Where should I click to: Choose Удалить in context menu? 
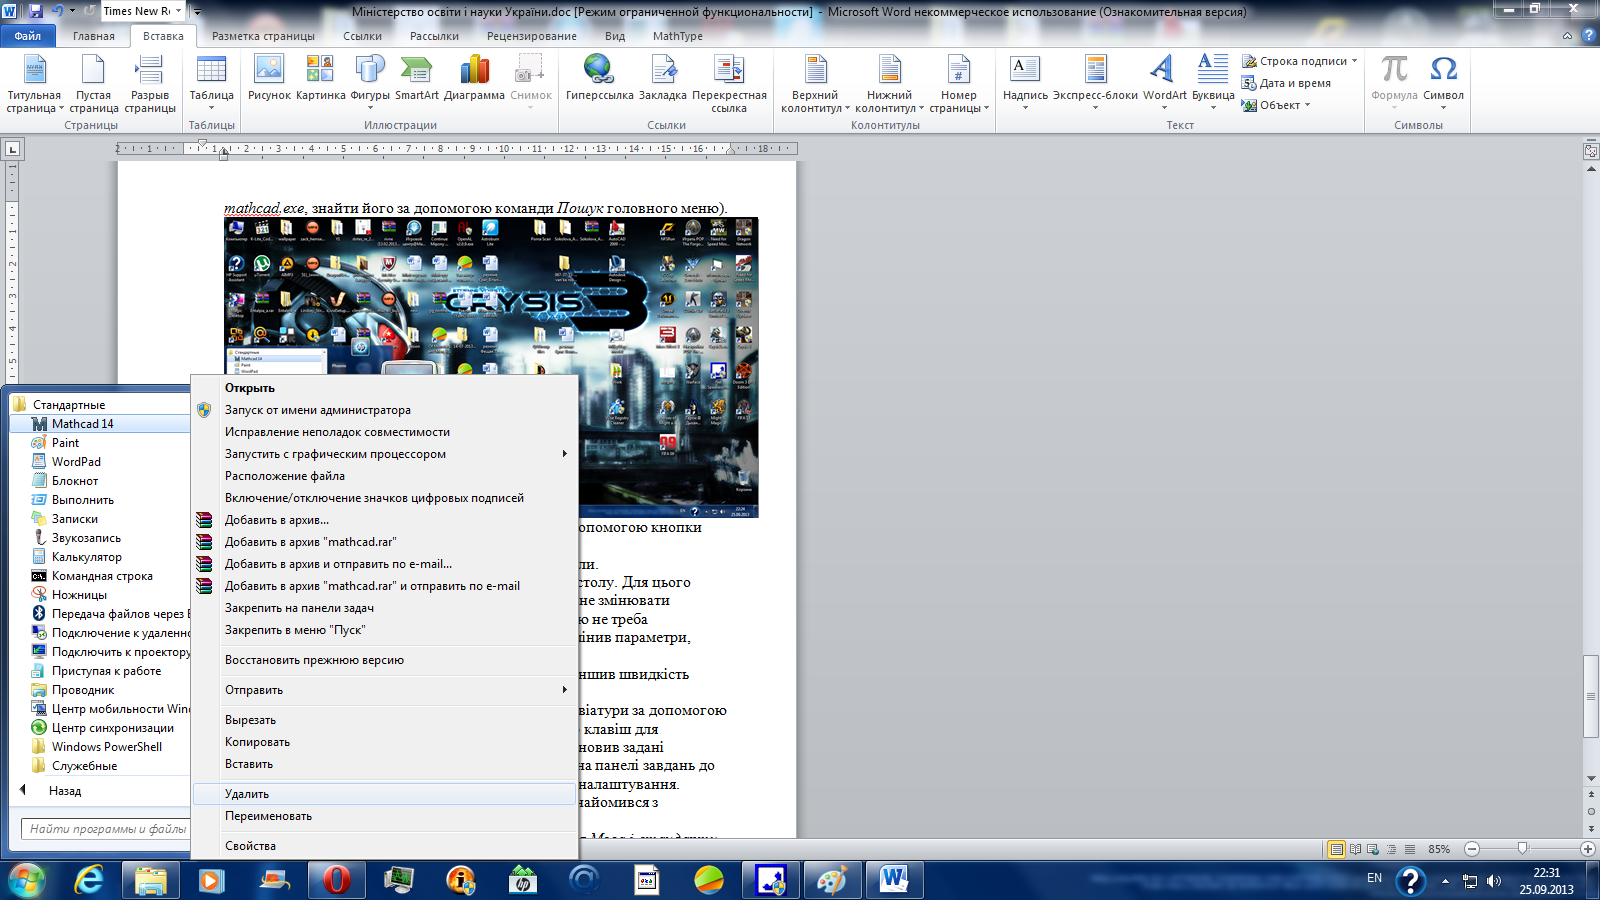coord(385,794)
